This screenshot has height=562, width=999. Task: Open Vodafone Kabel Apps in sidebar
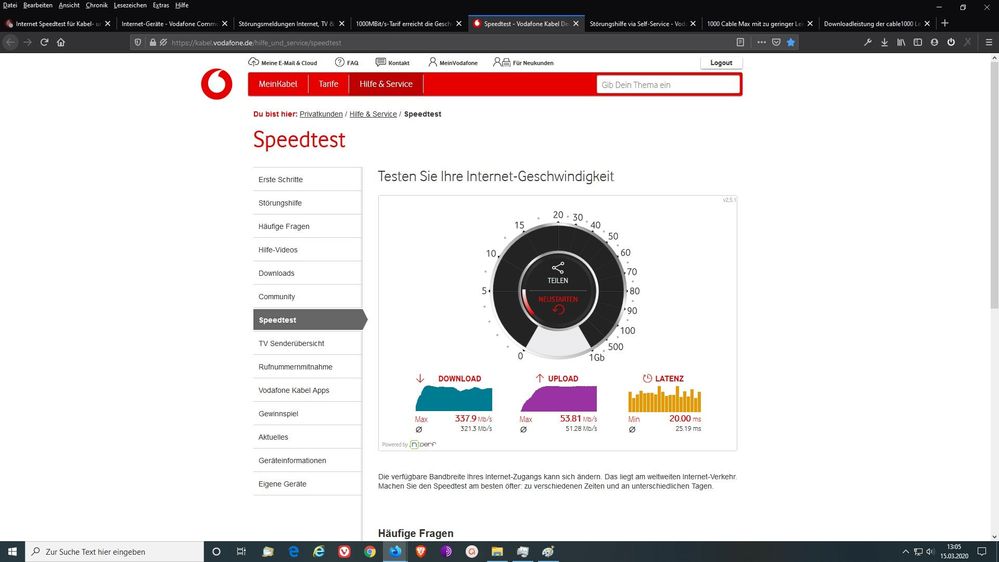tap(307, 390)
